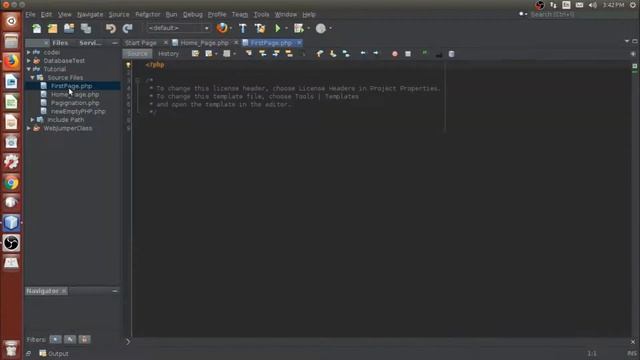This screenshot has height=360, width=640.
Task: Switch editor to Source view
Action: pos(137,53)
